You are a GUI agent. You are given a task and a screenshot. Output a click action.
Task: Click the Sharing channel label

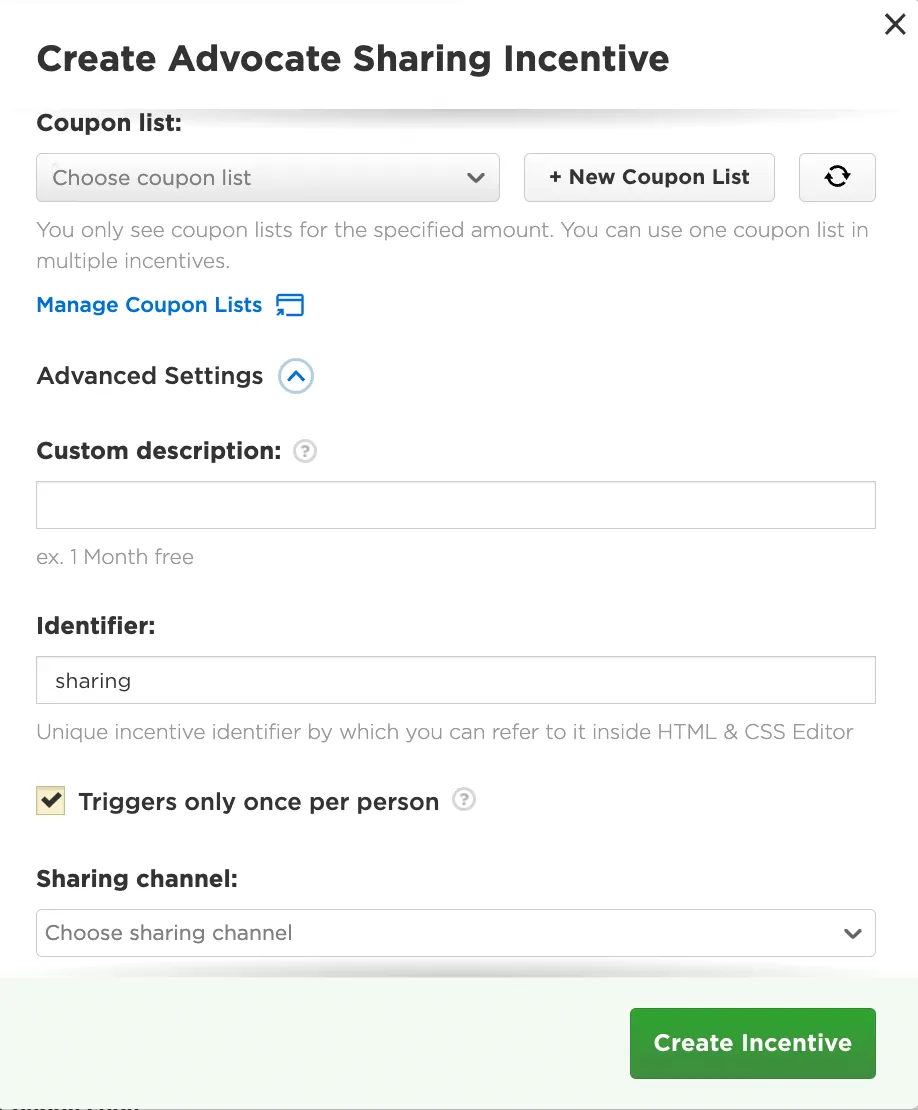pos(137,879)
